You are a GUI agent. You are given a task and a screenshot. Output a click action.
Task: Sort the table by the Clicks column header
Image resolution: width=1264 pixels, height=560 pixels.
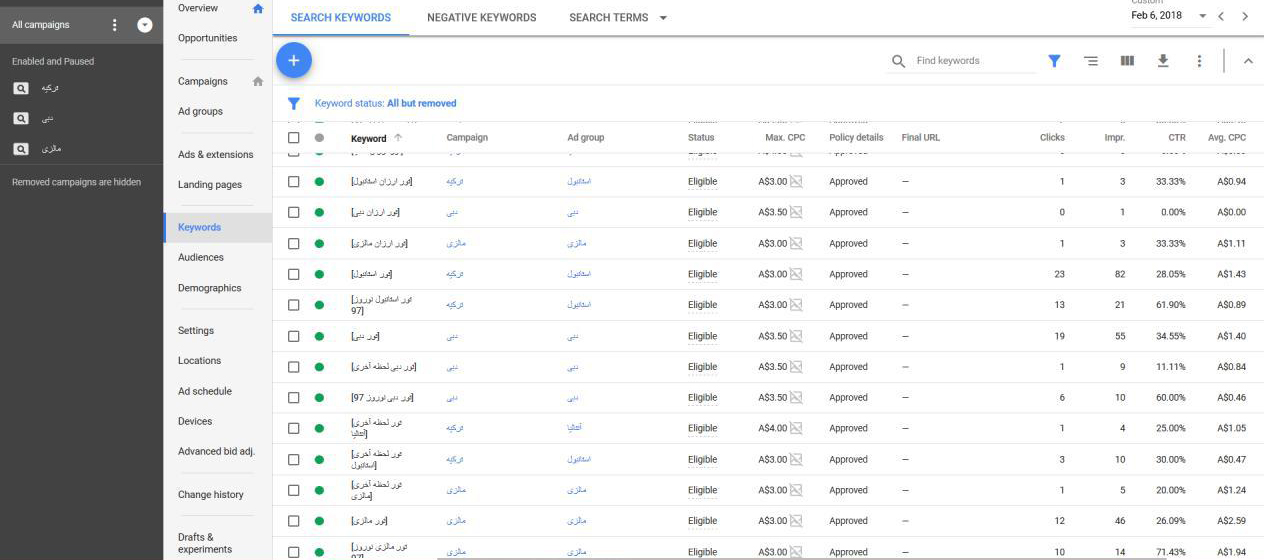tap(1052, 138)
